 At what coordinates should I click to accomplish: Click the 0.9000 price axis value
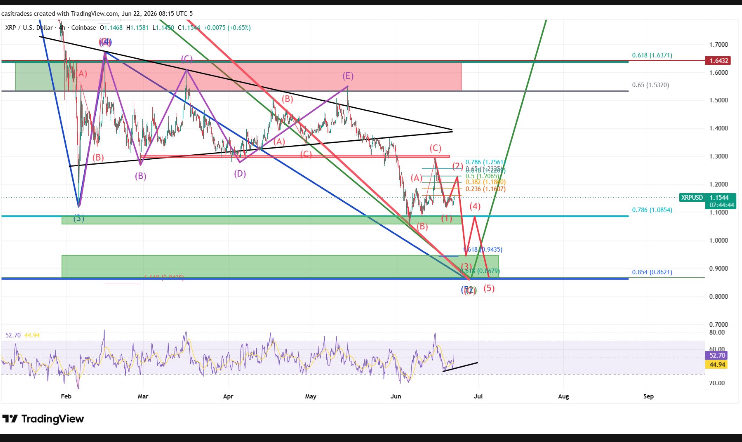718,269
